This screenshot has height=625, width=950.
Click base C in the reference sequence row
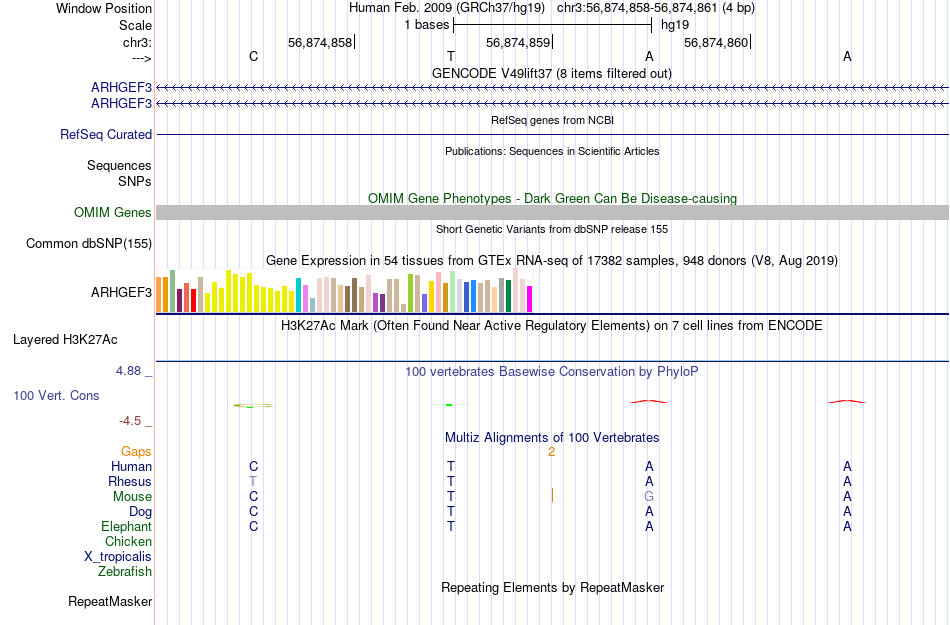(253, 56)
